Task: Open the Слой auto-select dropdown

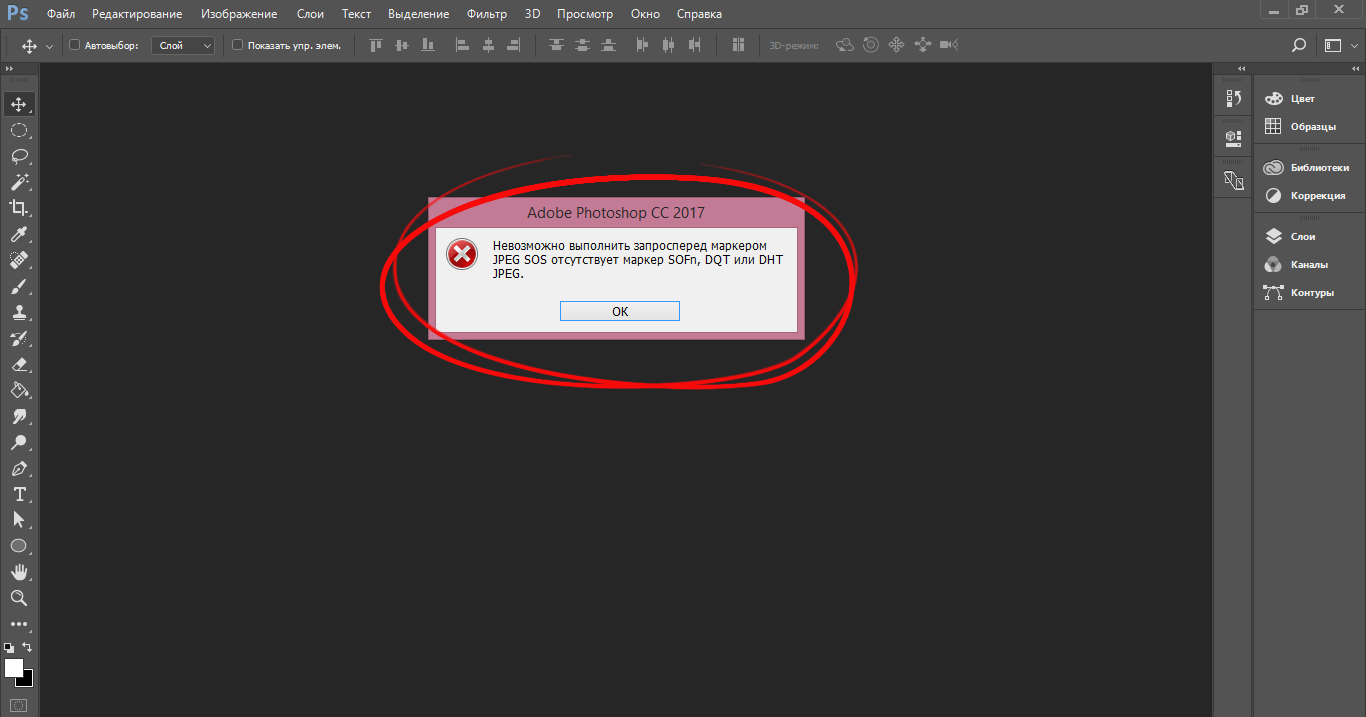Action: point(183,45)
